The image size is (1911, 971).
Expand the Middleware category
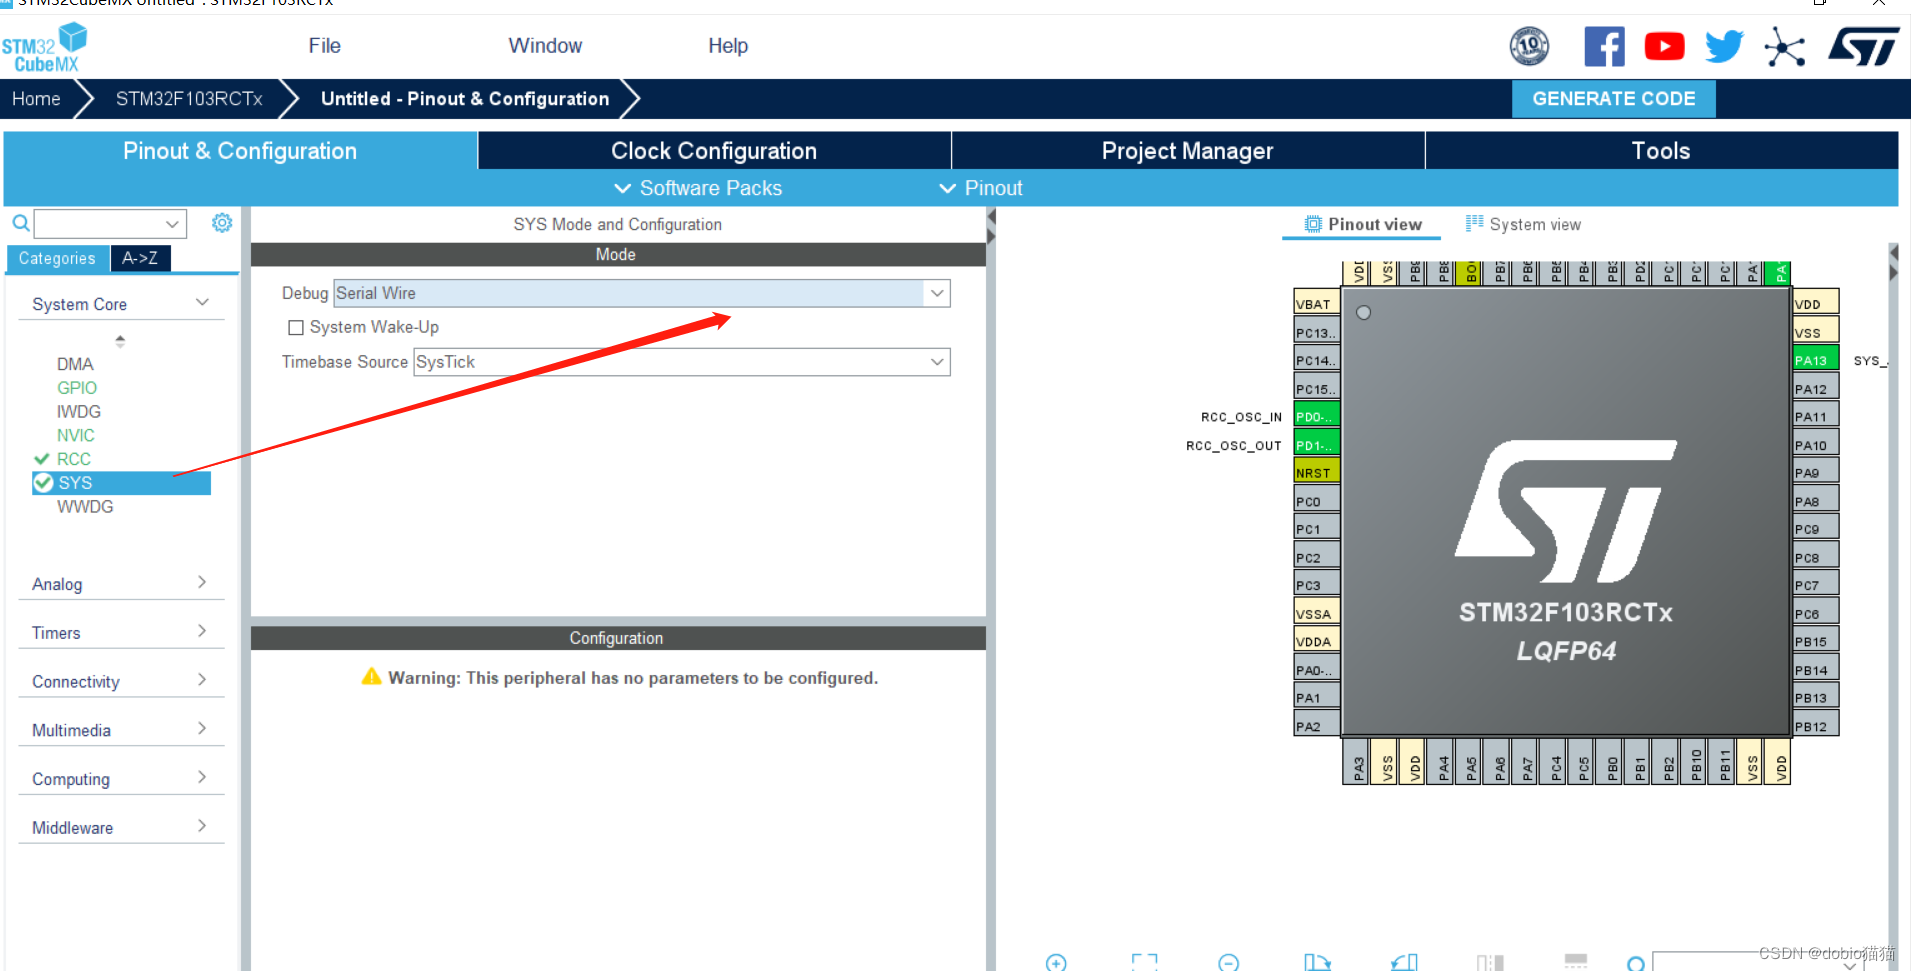[202, 826]
